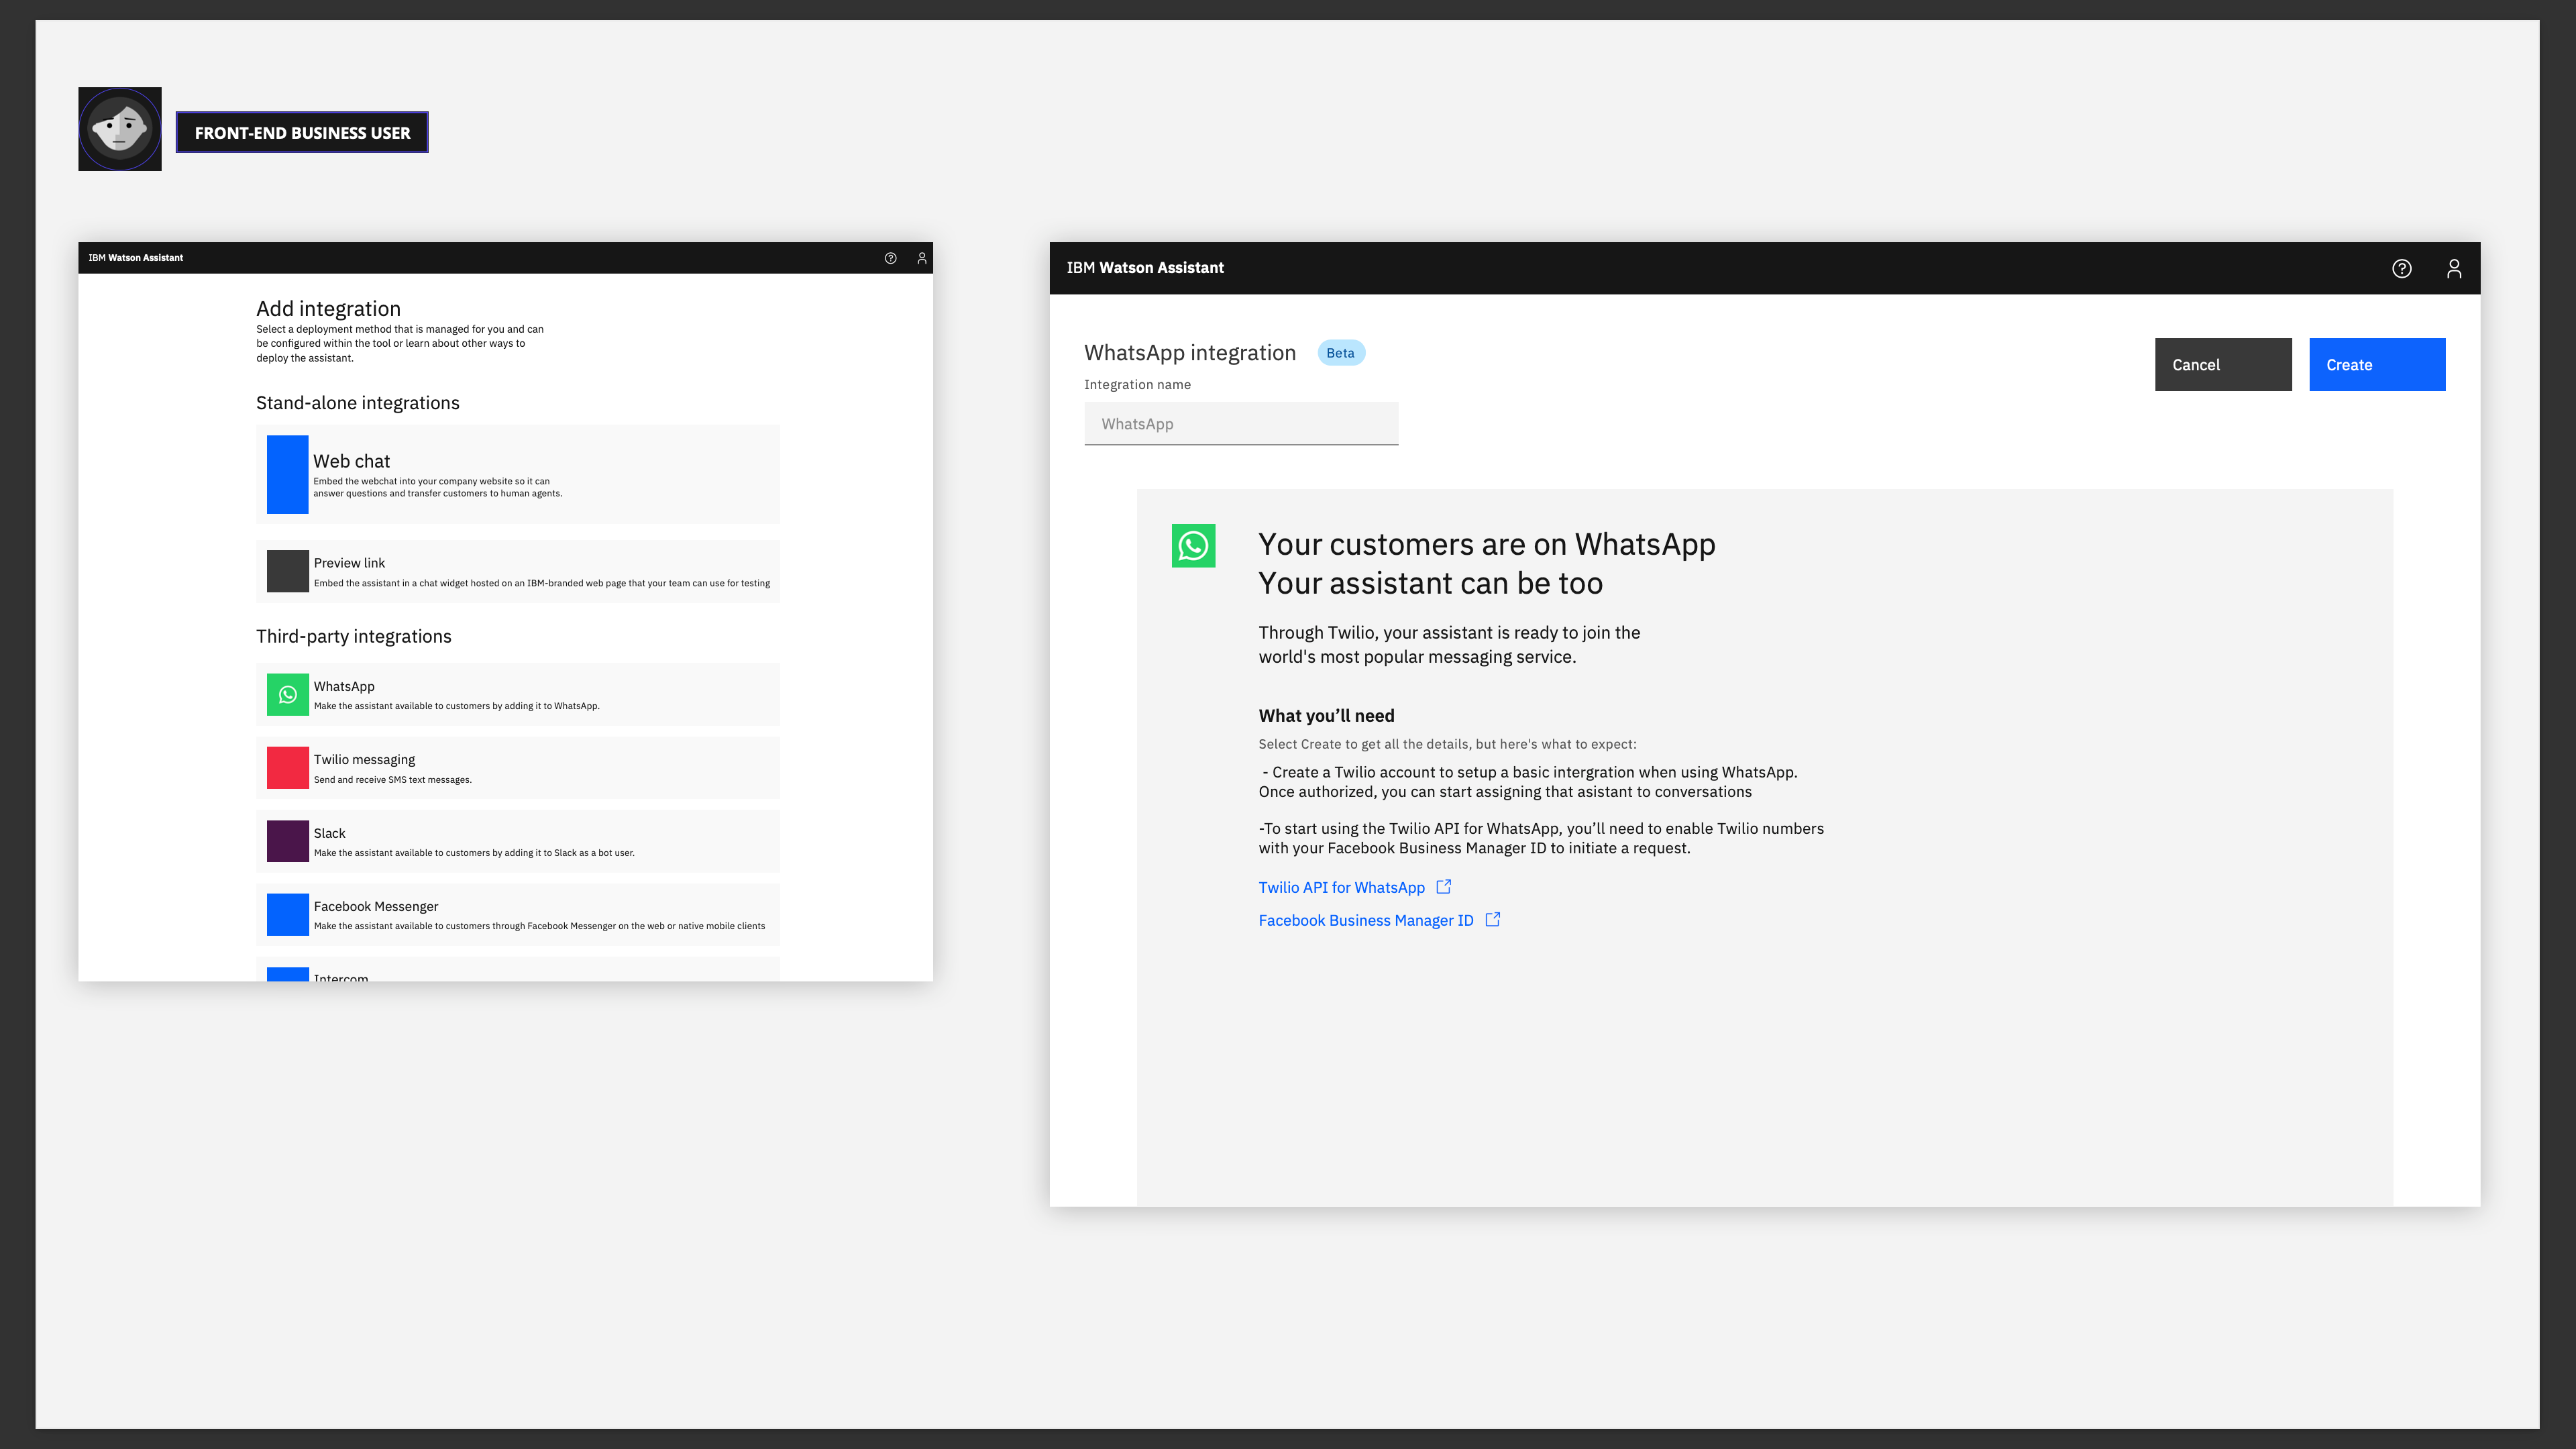Screen dimensions: 2576x1449
Task: Click the 'Send and receive SMS text messages' description
Action: (x=393, y=780)
